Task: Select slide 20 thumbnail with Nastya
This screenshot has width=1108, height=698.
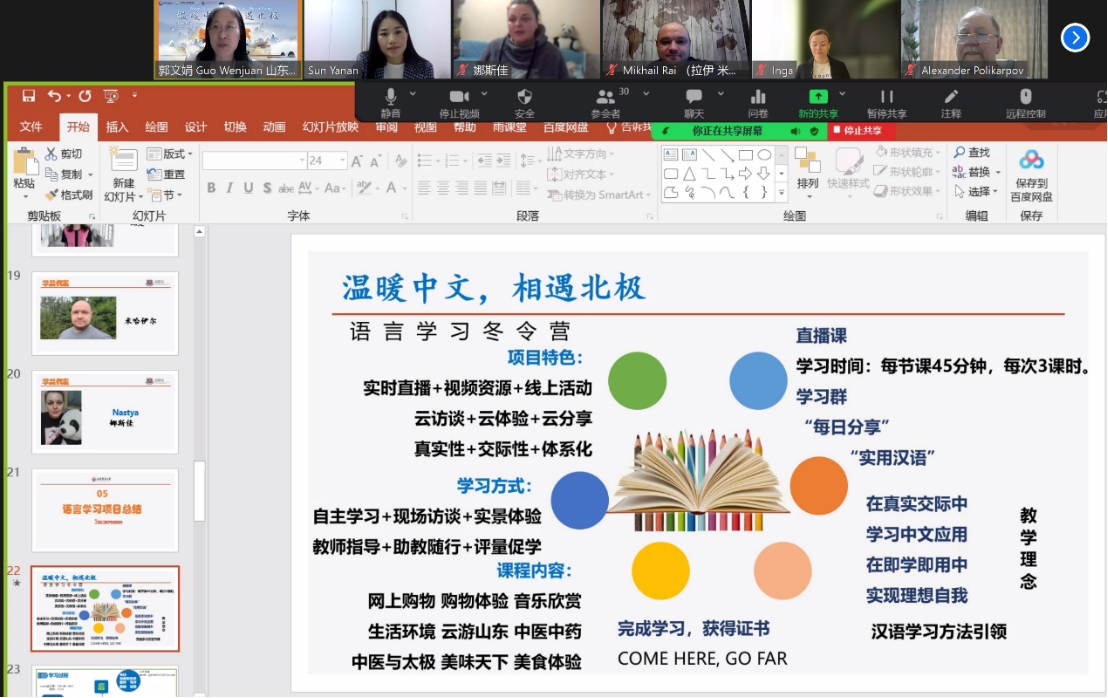Action: coord(105,412)
